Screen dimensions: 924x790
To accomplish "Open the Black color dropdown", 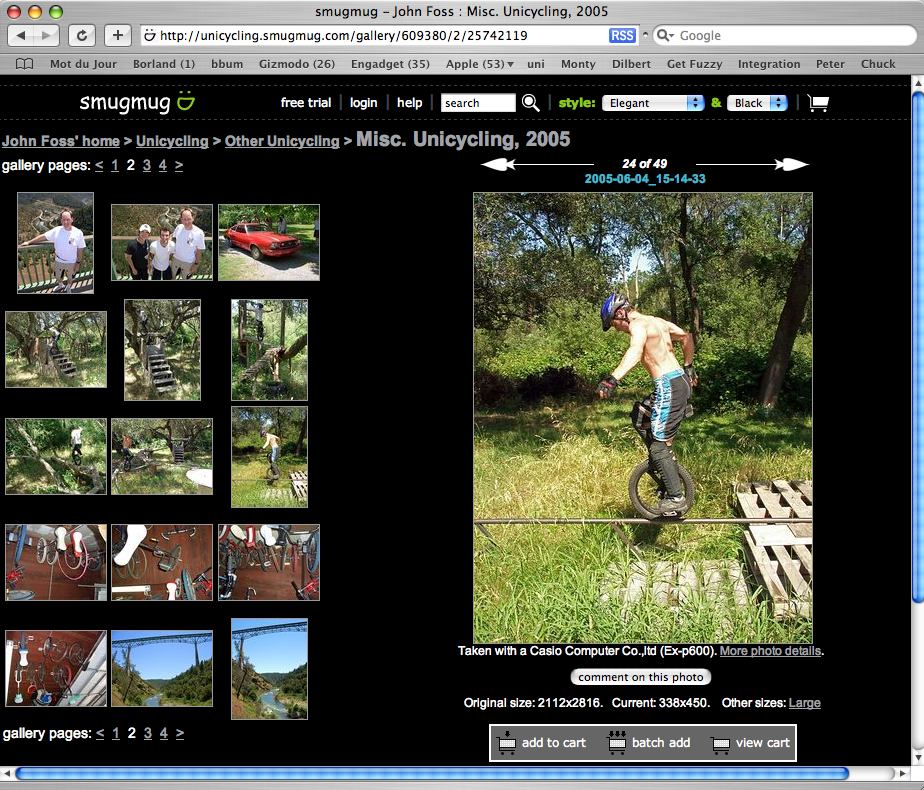I will 757,103.
